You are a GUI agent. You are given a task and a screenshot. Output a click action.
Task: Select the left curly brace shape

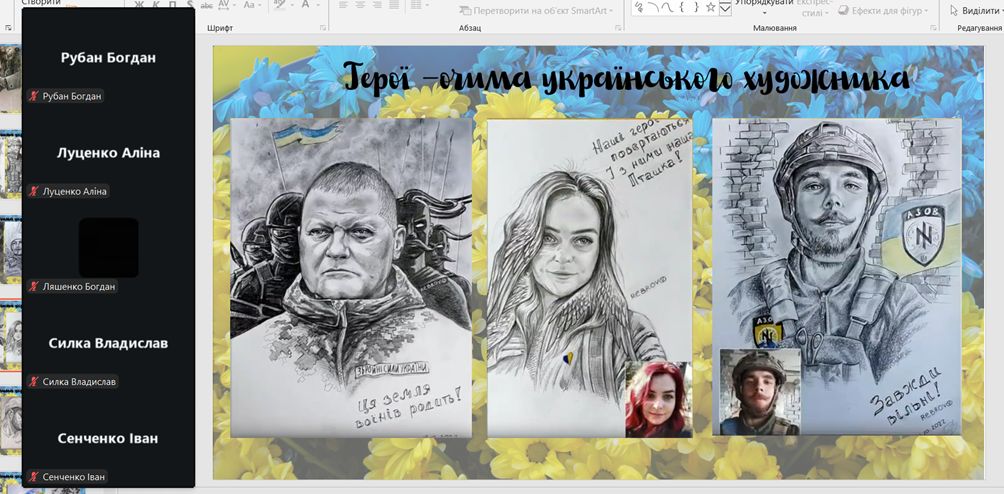click(x=680, y=7)
